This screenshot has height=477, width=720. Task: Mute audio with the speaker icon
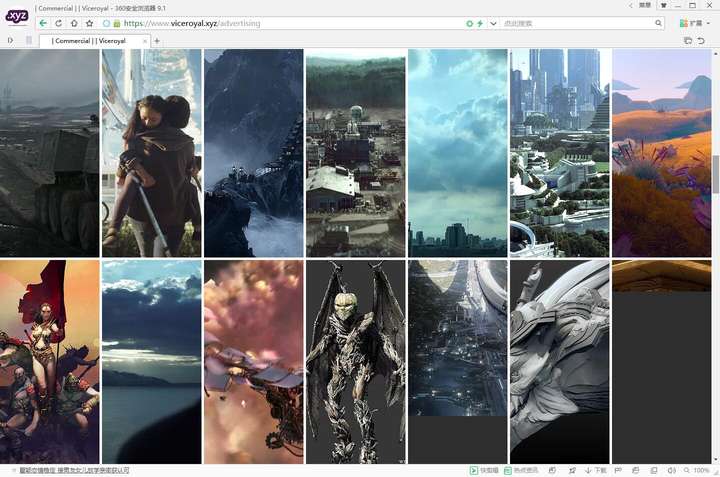click(x=671, y=471)
